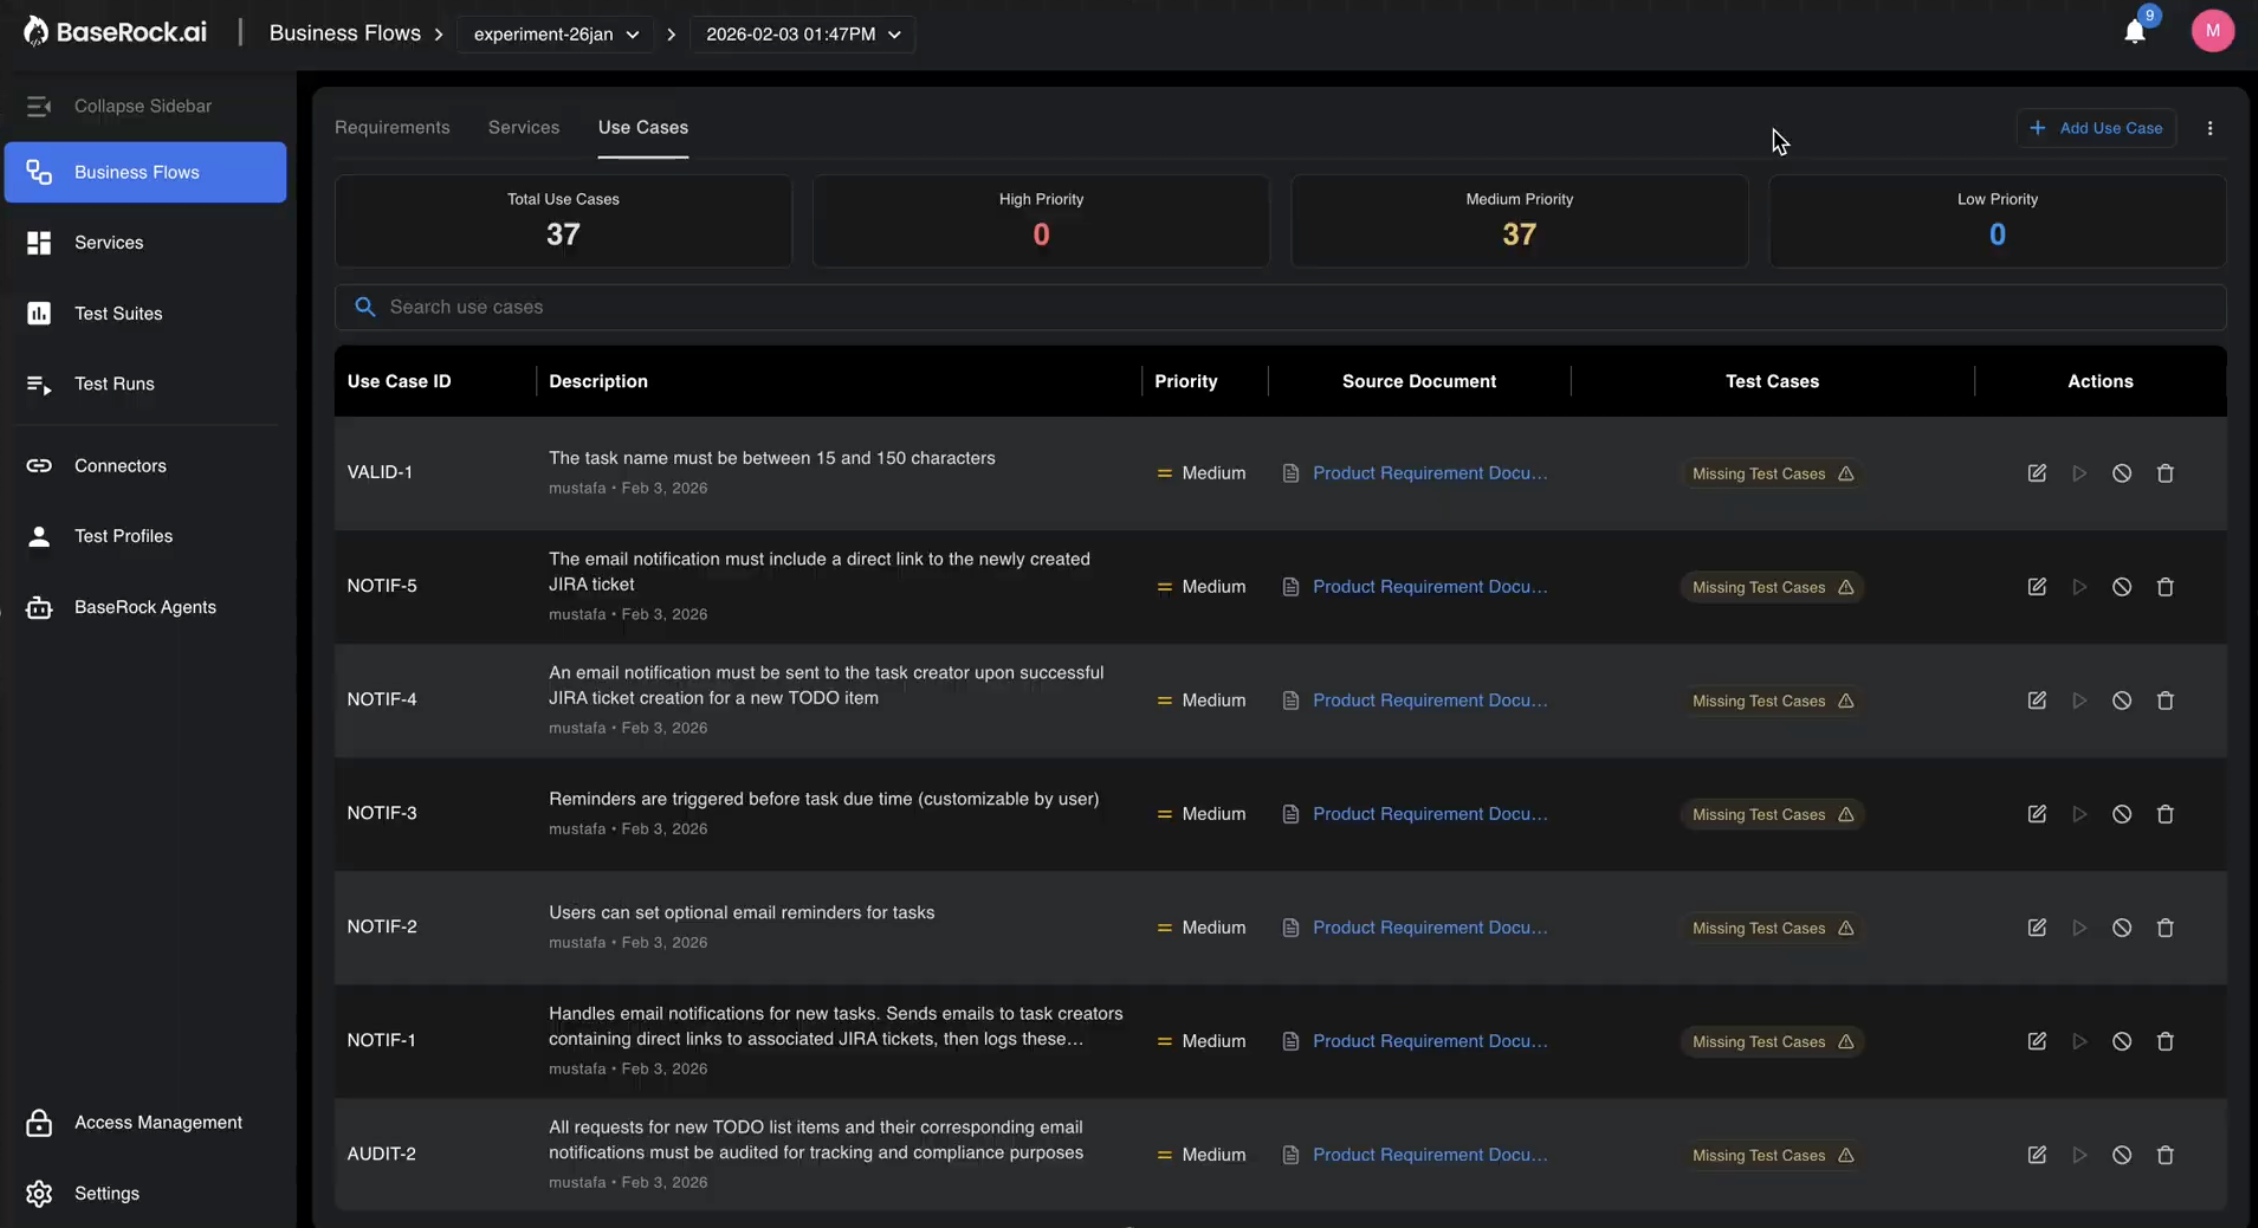2258x1228 pixels.
Task: Click the edit icon for VALID-1
Action: pyautogui.click(x=2037, y=473)
